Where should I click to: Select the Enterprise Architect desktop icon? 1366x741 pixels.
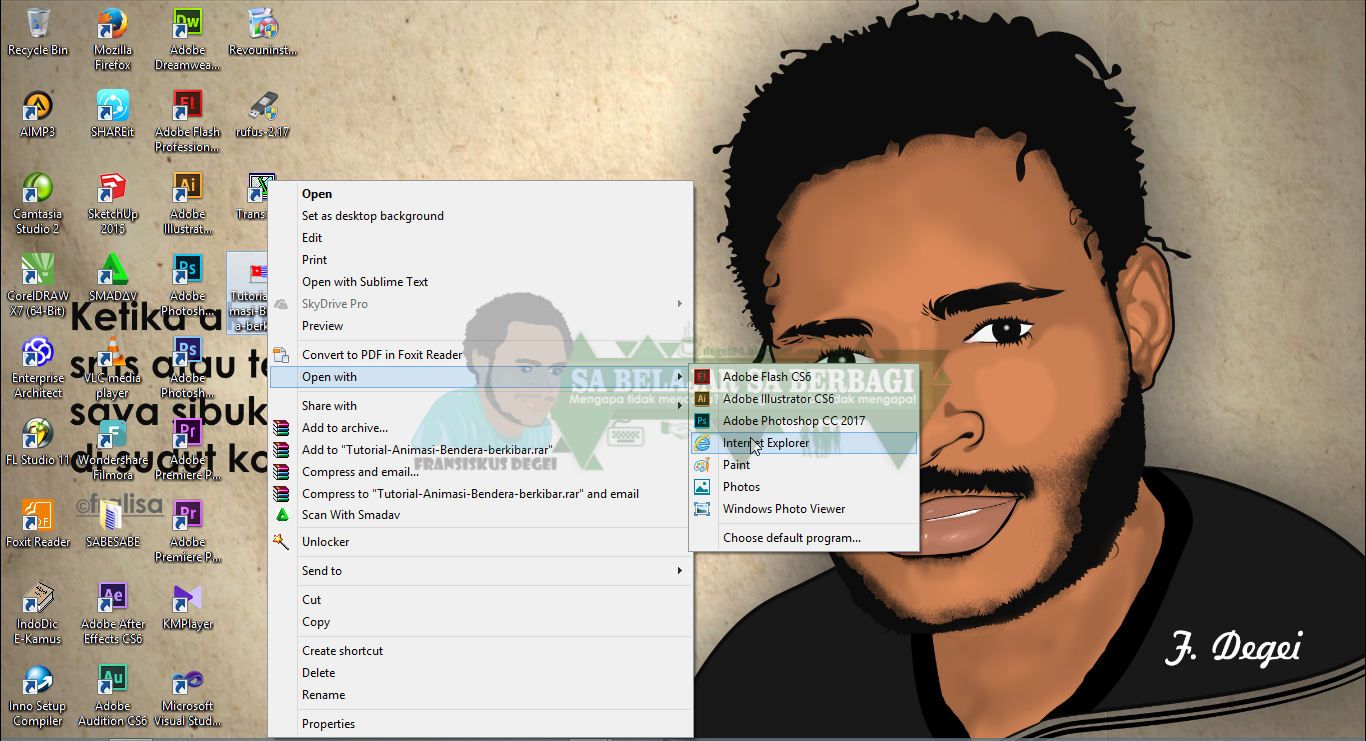point(38,367)
